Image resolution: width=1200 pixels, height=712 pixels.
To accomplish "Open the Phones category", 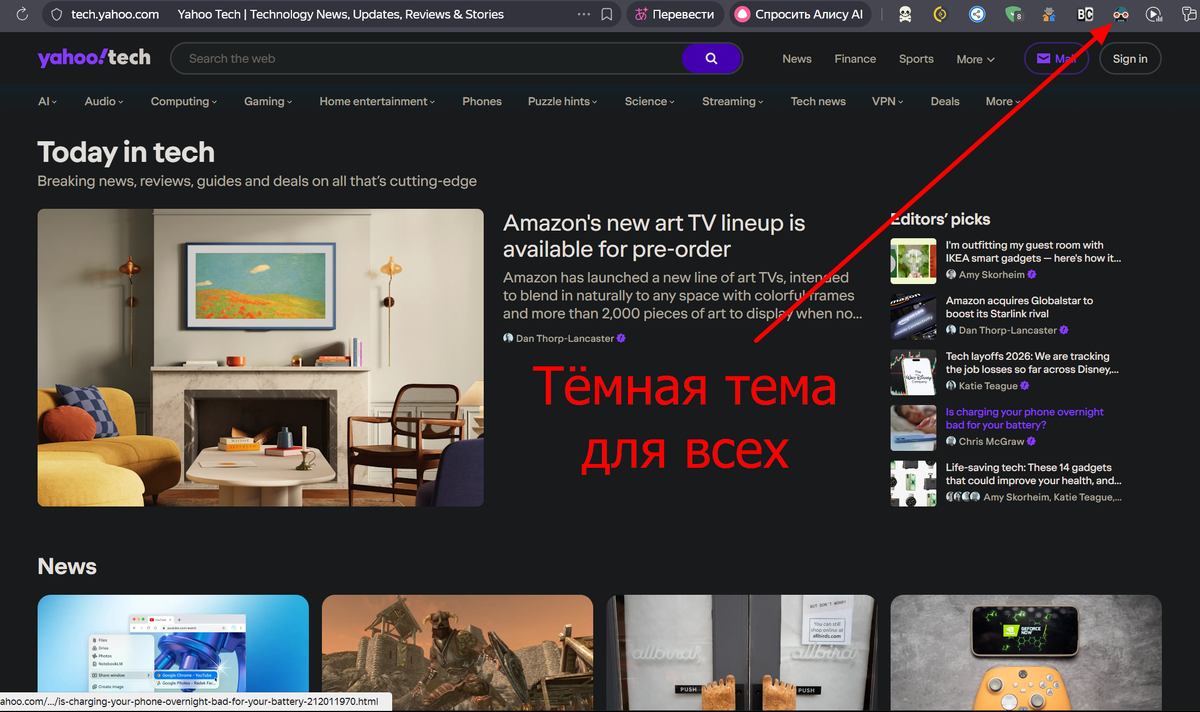I will pos(482,101).
